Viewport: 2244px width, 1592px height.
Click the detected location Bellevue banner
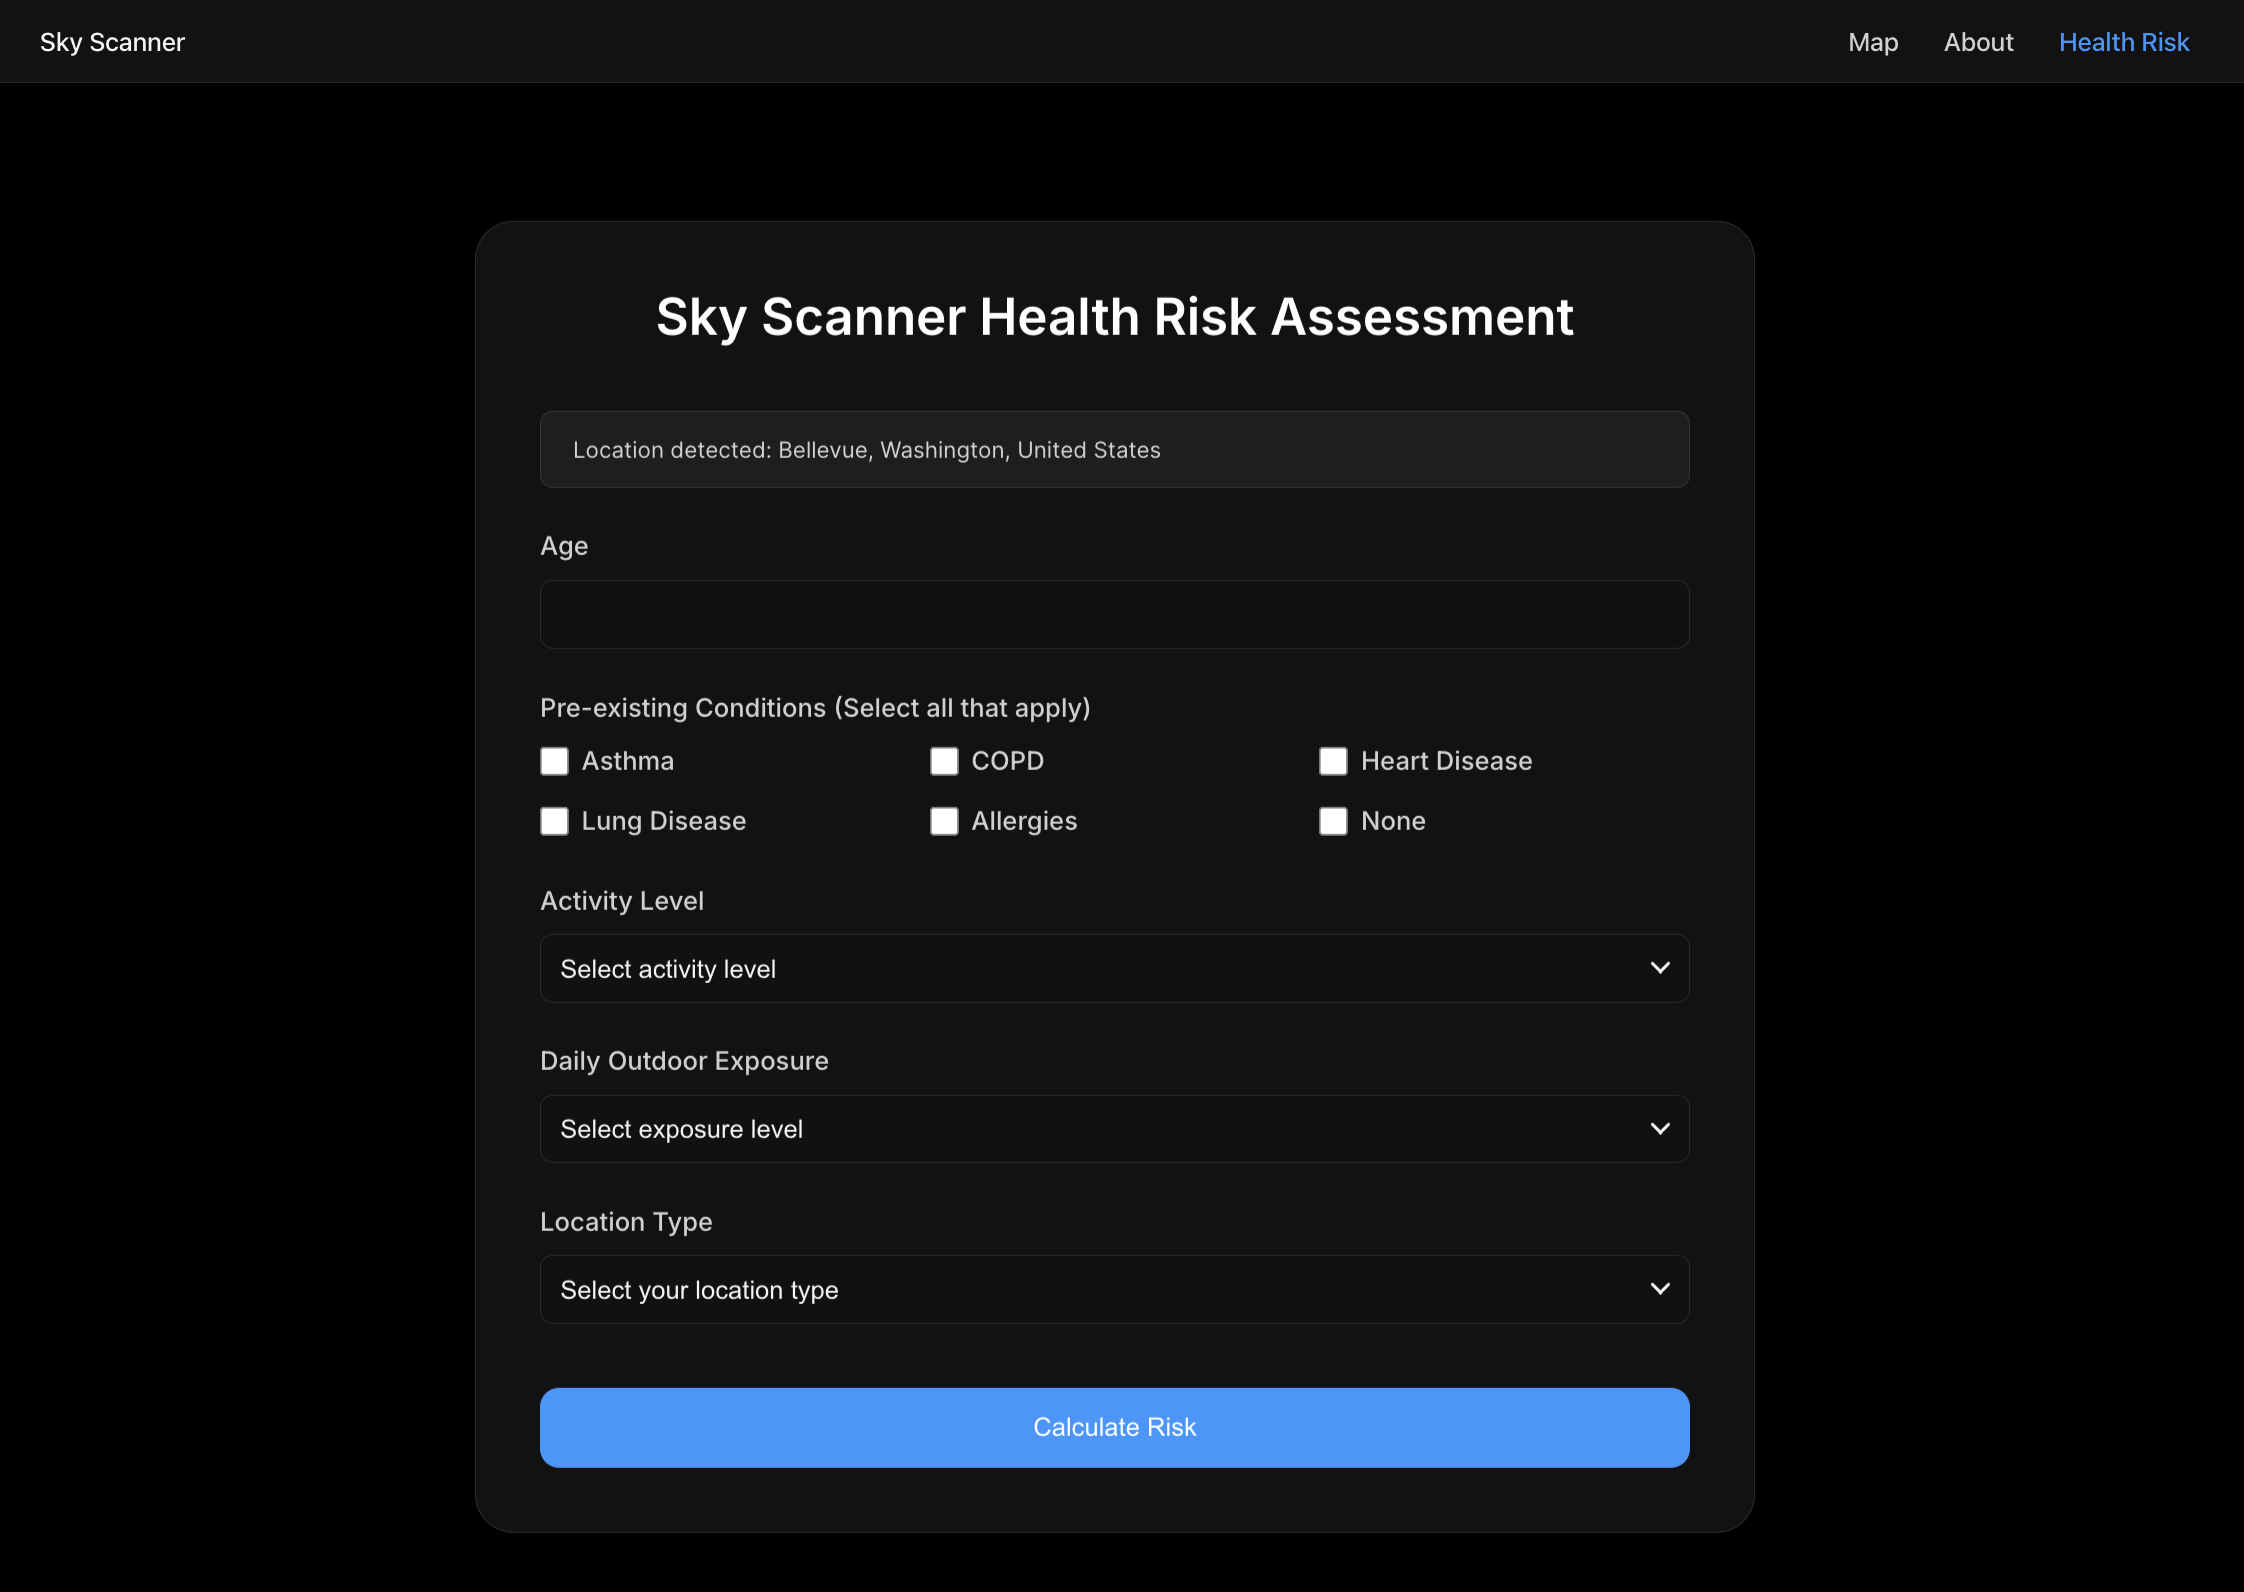coord(1113,450)
